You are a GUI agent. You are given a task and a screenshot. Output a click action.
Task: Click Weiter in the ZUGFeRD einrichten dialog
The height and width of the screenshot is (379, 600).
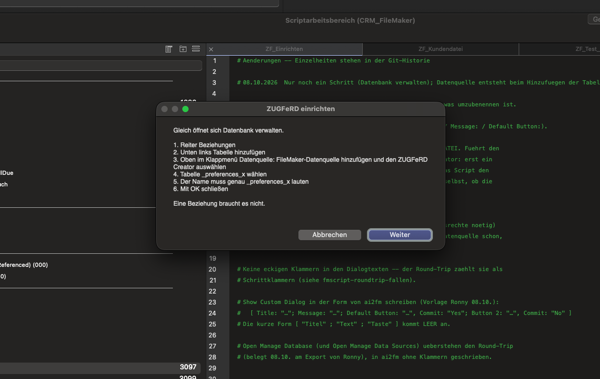(400, 235)
